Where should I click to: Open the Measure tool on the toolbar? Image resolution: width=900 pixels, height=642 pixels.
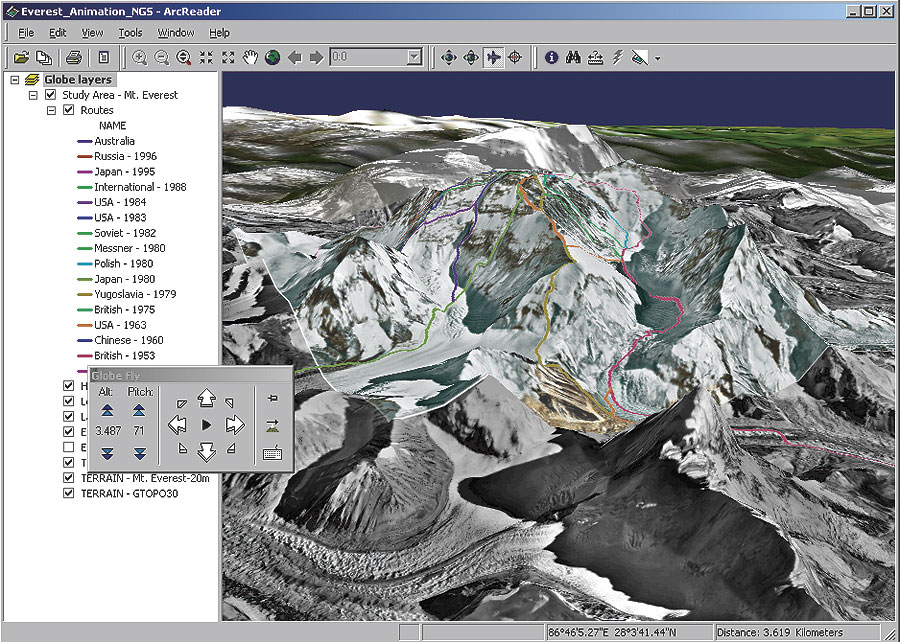pyautogui.click(x=594, y=57)
